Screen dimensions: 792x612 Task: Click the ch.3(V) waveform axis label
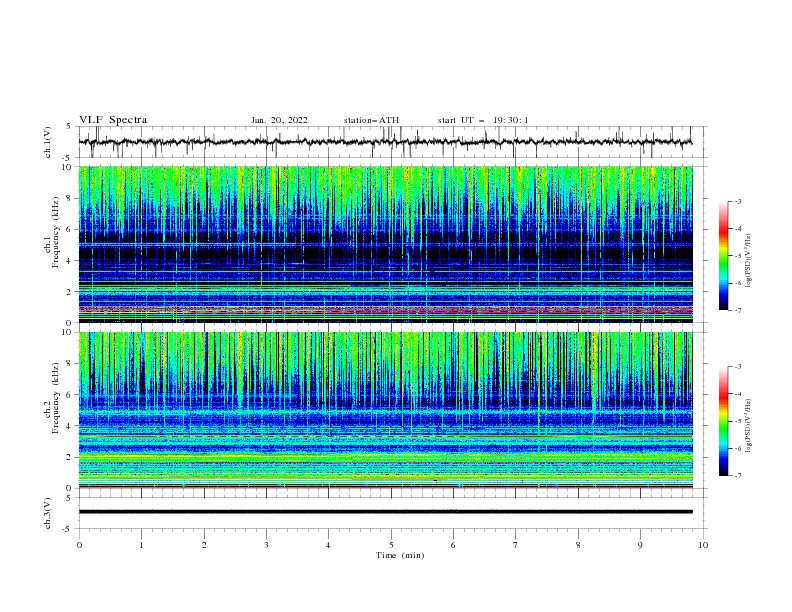48,513
